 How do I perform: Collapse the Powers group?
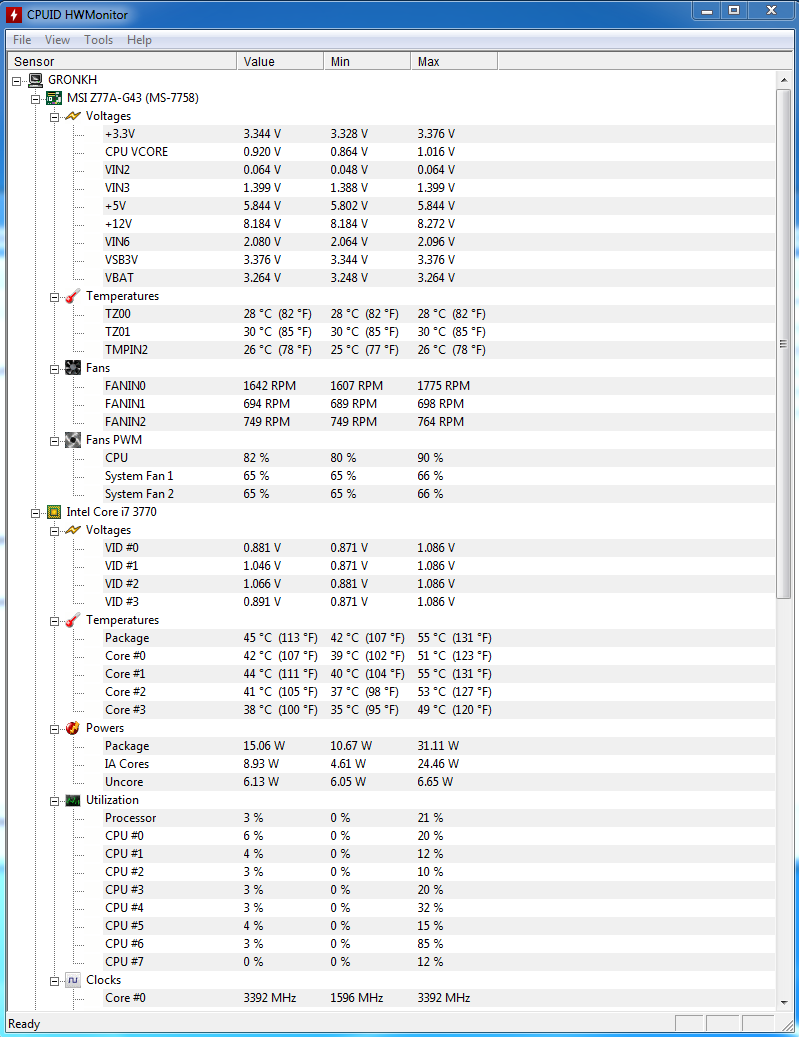(x=54, y=729)
